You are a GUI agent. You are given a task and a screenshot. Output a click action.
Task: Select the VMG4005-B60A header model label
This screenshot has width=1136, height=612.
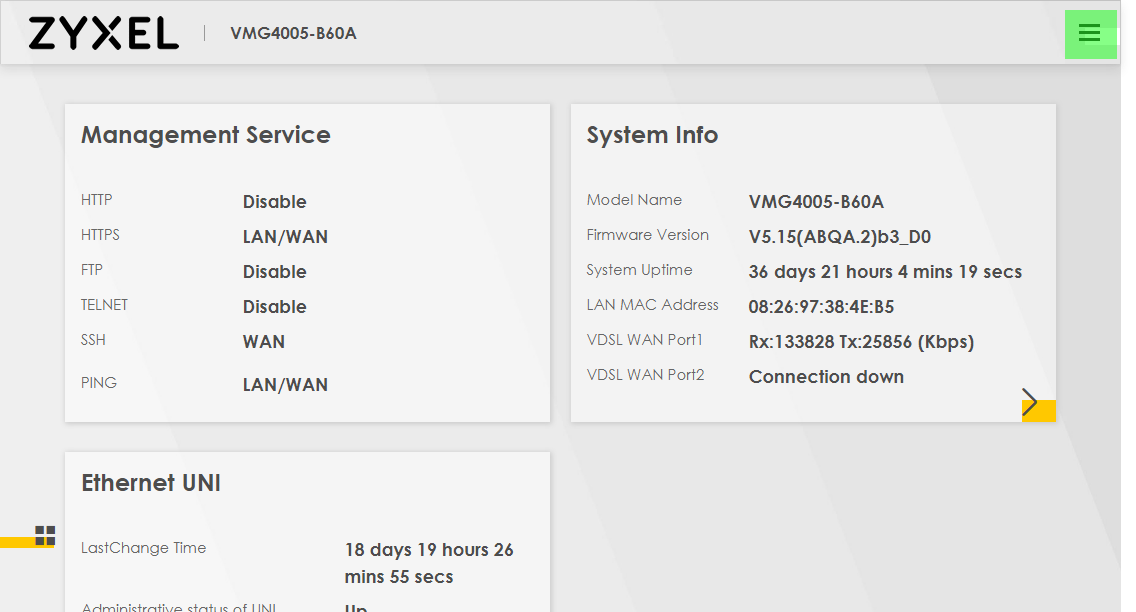coord(293,33)
